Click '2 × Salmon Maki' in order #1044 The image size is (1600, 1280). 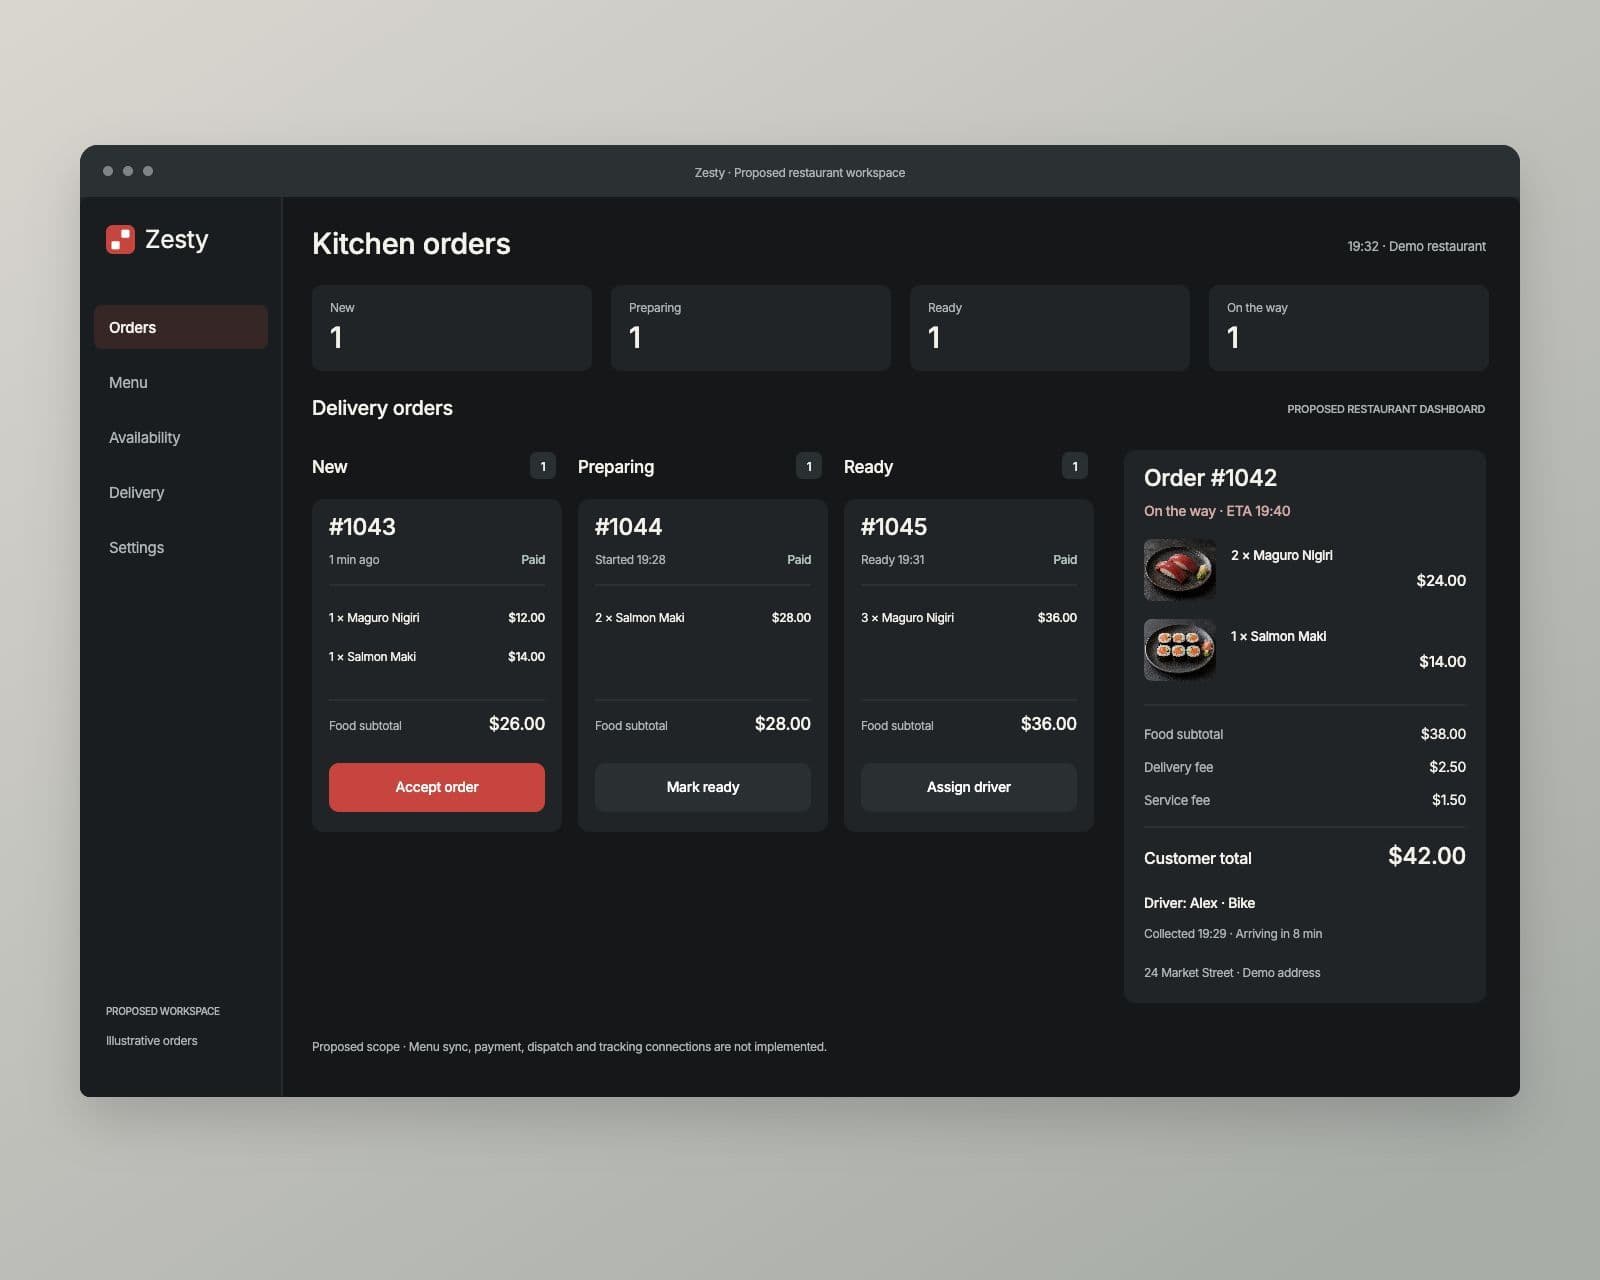tap(640, 618)
